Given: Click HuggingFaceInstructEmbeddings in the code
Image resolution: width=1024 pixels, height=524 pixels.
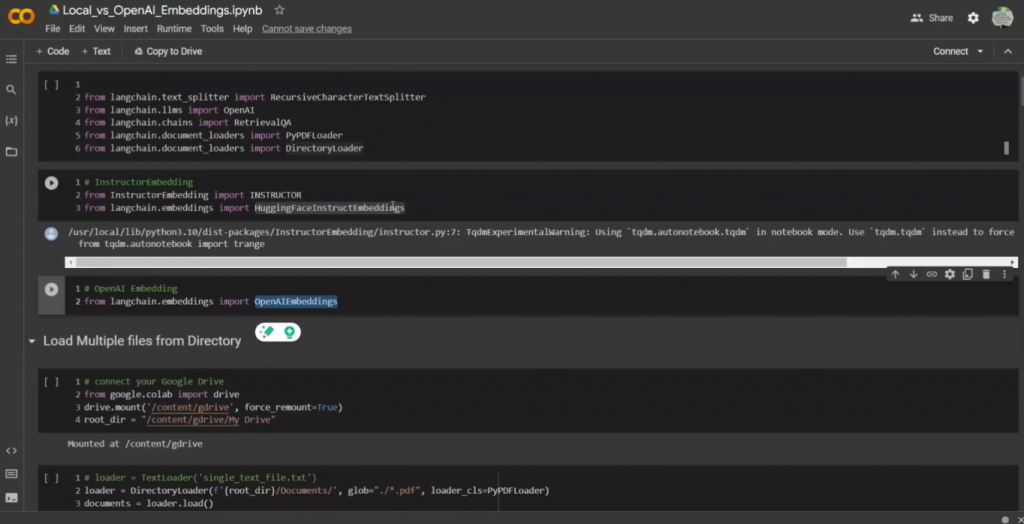Looking at the screenshot, I should [330, 208].
